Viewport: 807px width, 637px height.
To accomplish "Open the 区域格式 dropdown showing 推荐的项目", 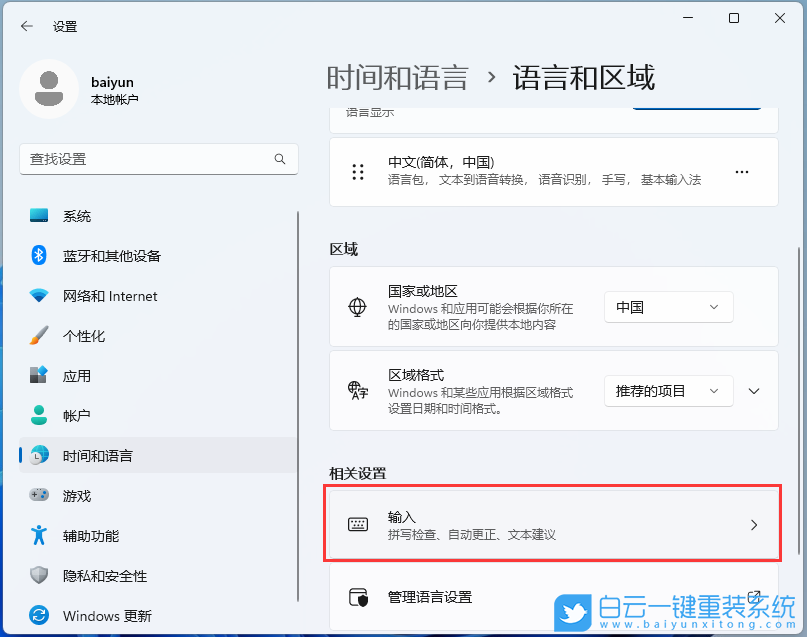I will [x=668, y=391].
